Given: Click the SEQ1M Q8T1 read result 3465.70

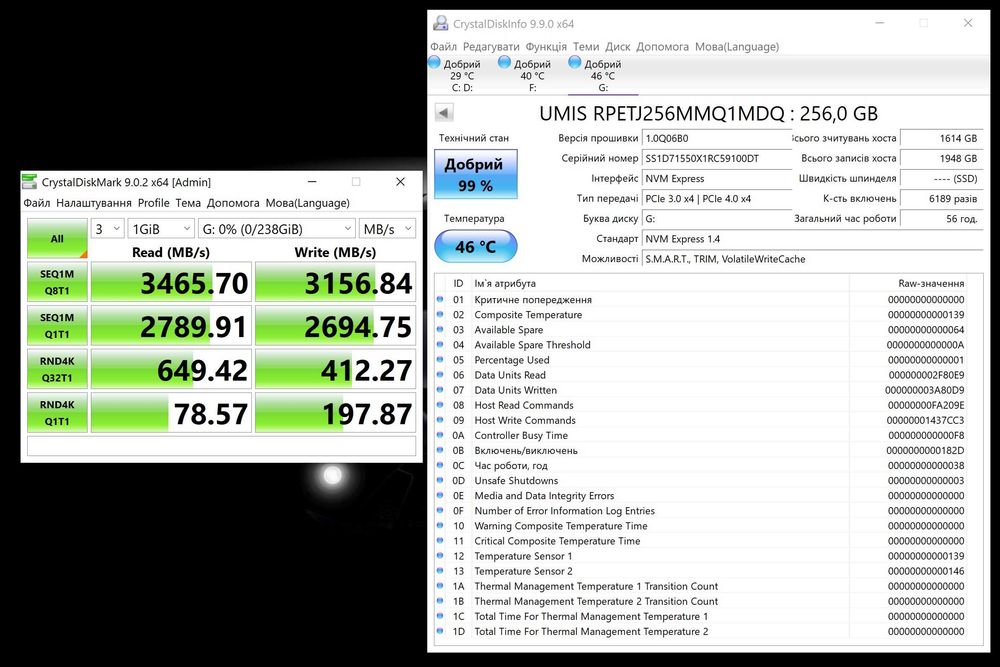Looking at the screenshot, I should click(x=171, y=282).
